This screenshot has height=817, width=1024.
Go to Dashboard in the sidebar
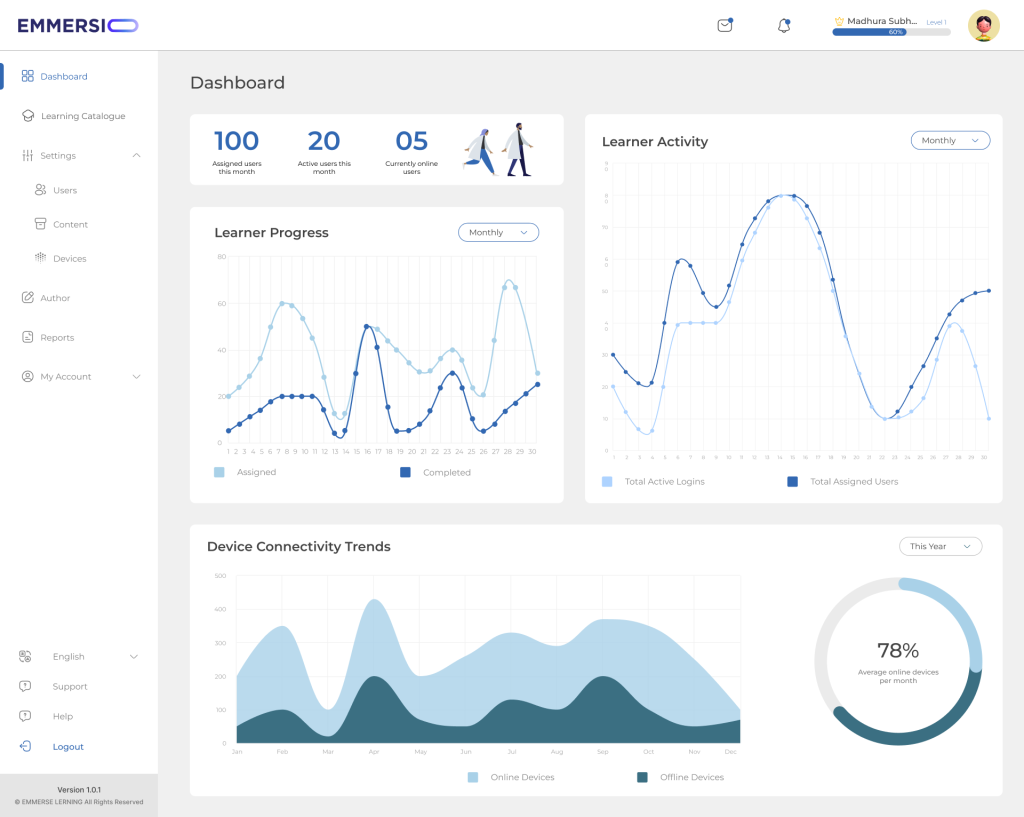click(x=63, y=76)
